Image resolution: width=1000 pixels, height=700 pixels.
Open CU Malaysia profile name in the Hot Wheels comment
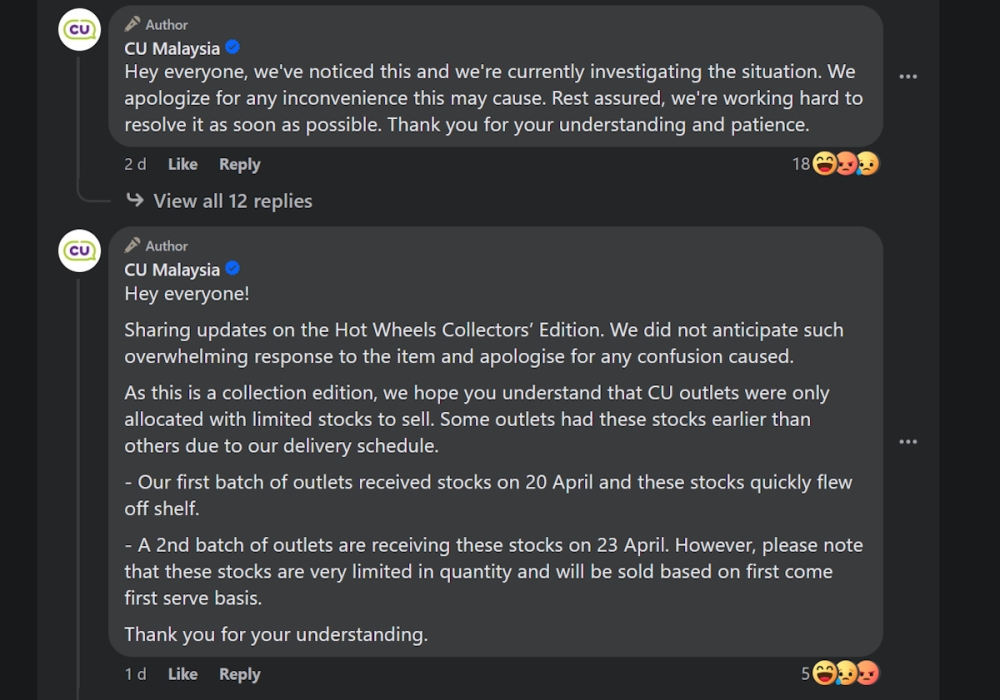pyautogui.click(x=171, y=270)
